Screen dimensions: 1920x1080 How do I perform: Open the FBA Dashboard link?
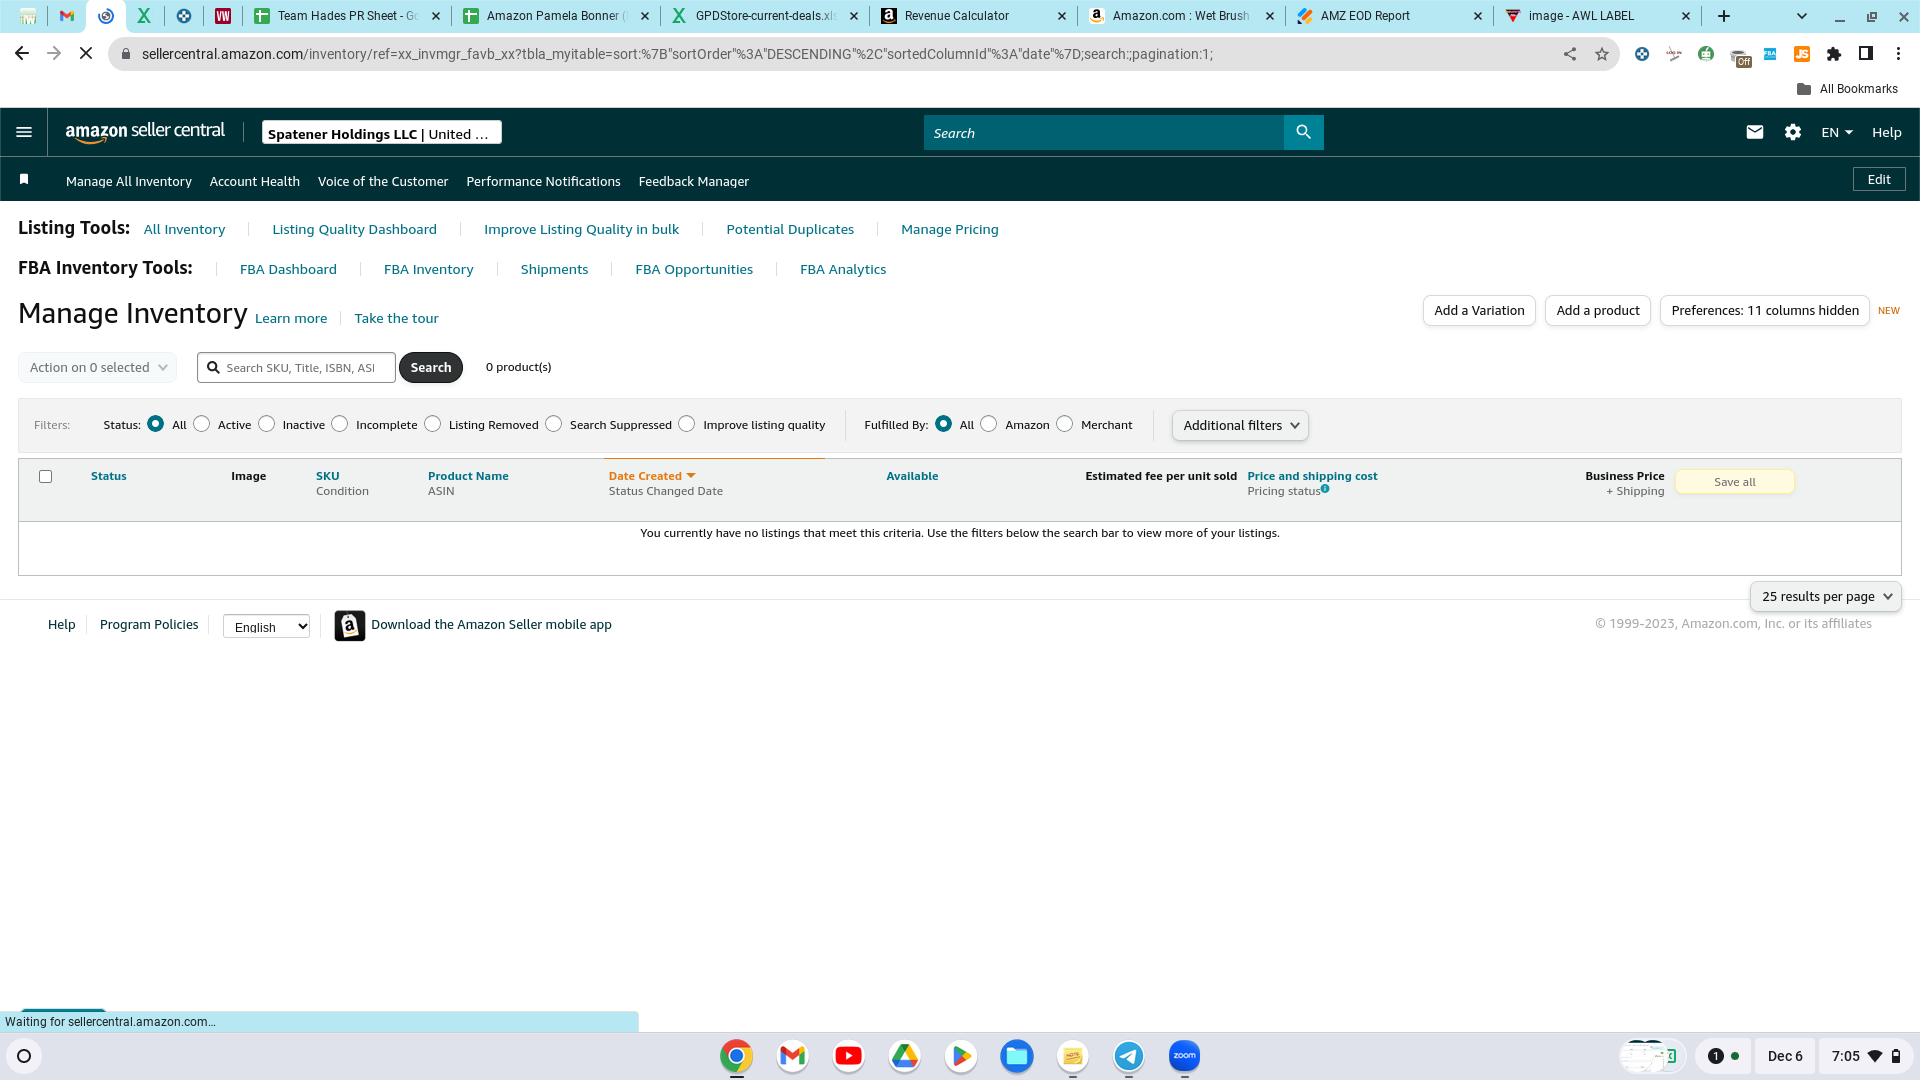pyautogui.click(x=288, y=269)
